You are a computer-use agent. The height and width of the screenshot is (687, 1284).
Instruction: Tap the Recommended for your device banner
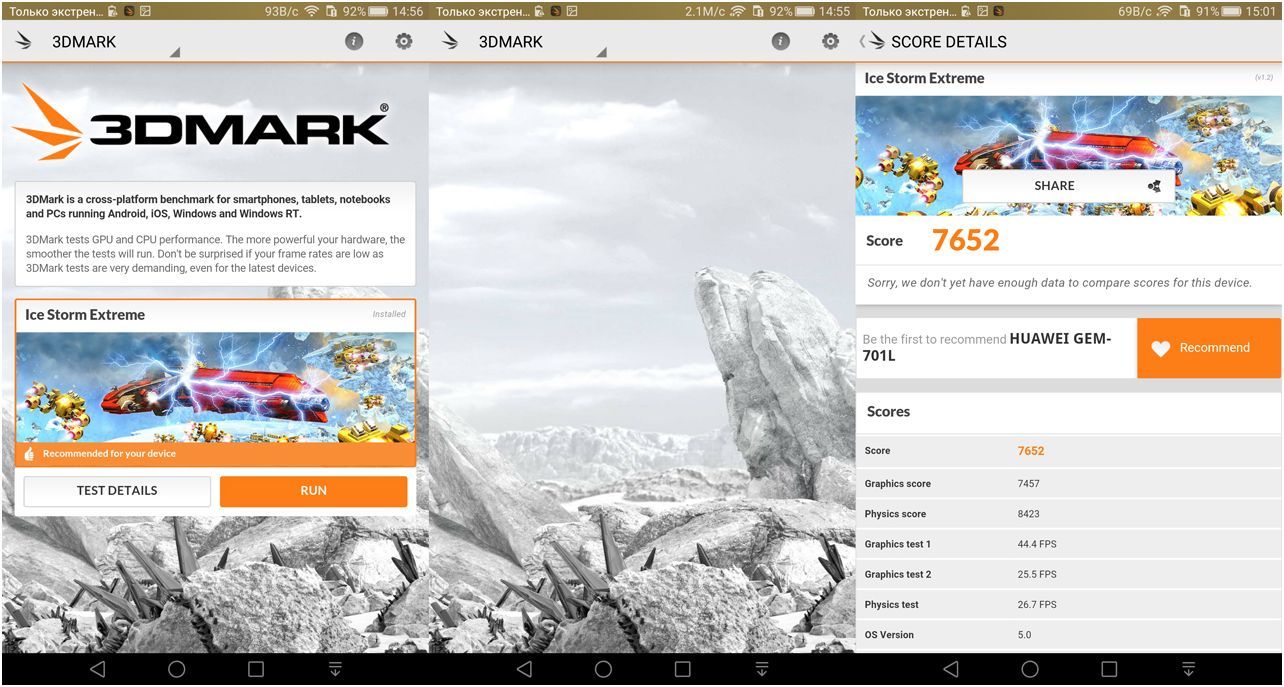215,454
